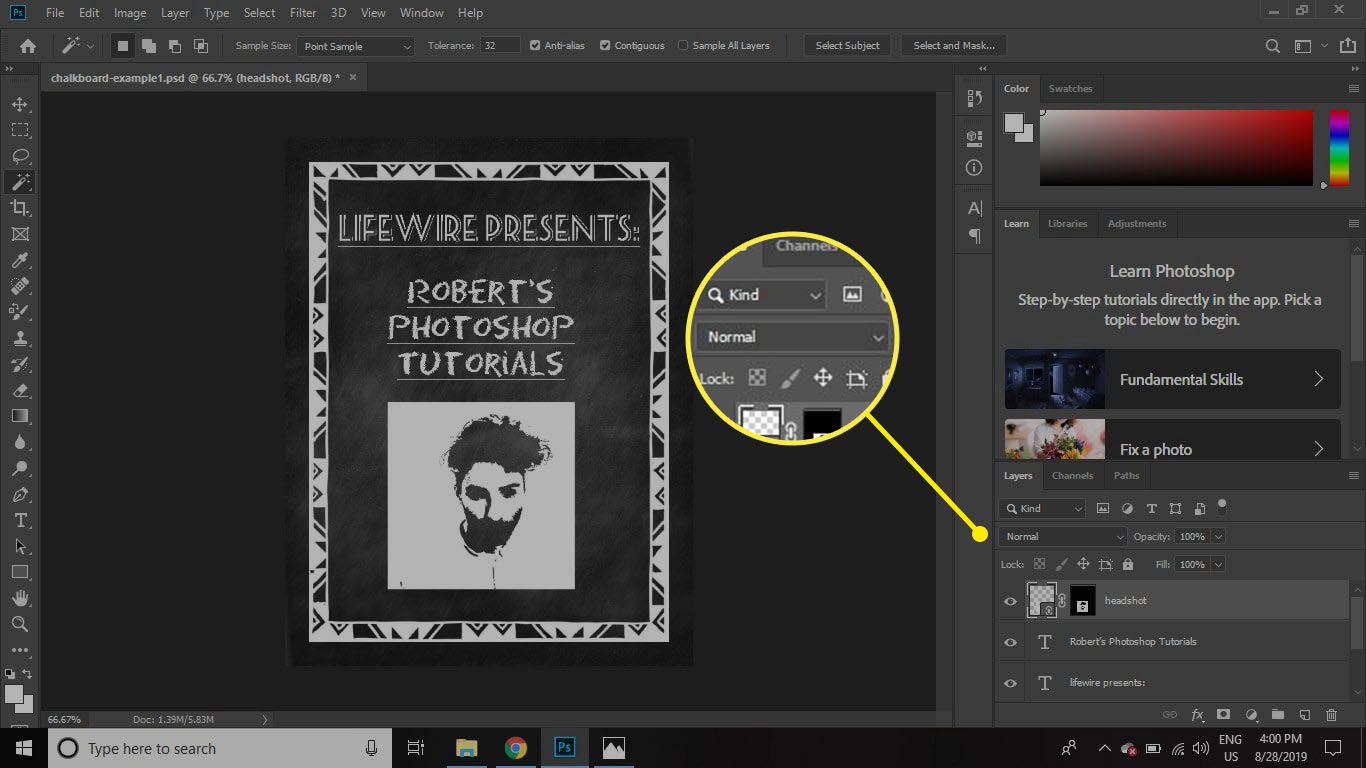Enable Sample All Layers checkbox

[683, 45]
